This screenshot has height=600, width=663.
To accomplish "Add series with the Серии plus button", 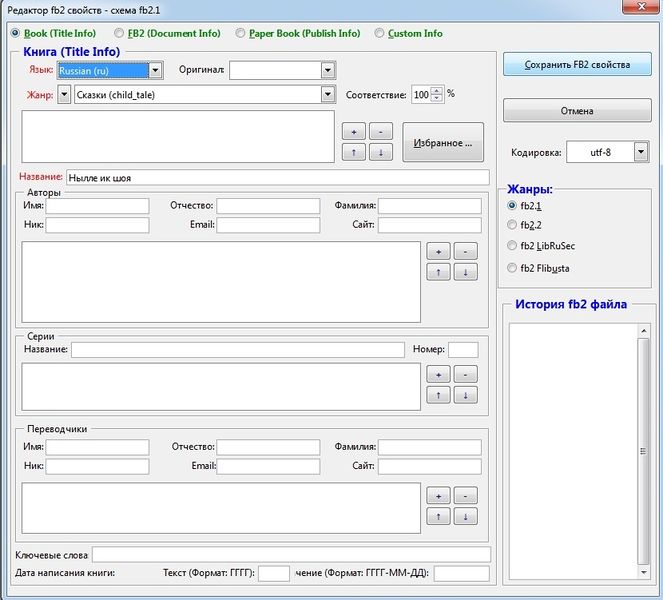I will pos(438,374).
